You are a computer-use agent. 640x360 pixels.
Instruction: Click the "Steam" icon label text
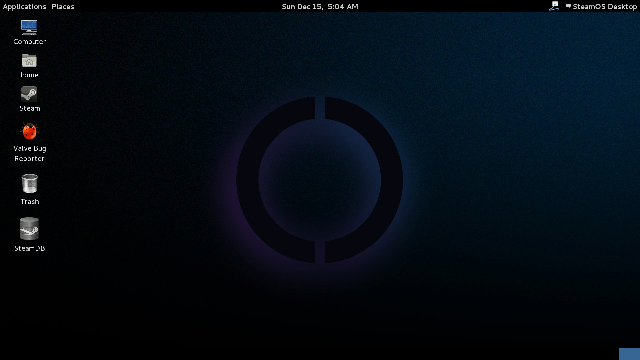click(30, 109)
